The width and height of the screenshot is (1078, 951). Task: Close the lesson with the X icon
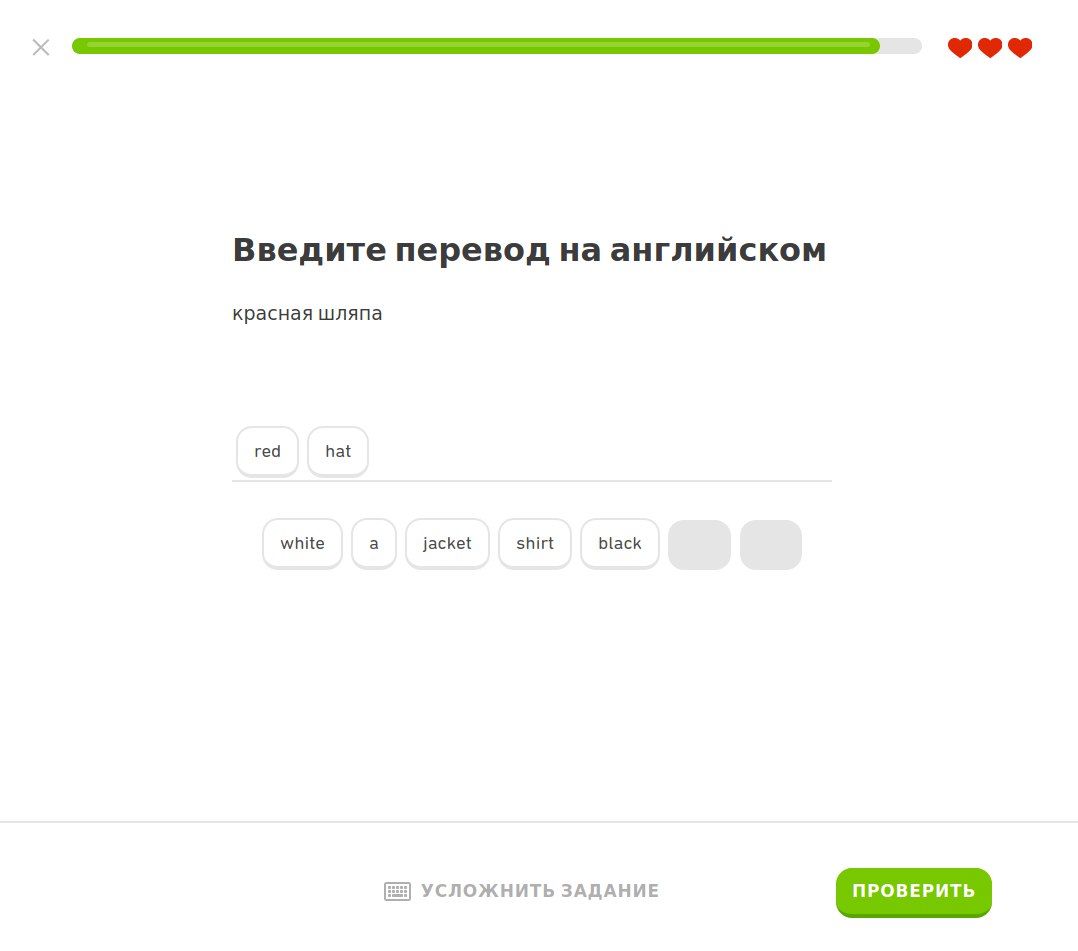41,47
